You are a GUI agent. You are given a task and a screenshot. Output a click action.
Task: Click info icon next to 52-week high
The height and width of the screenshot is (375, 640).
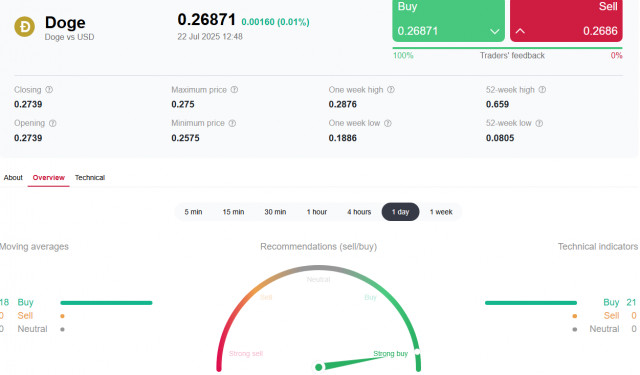coord(542,90)
